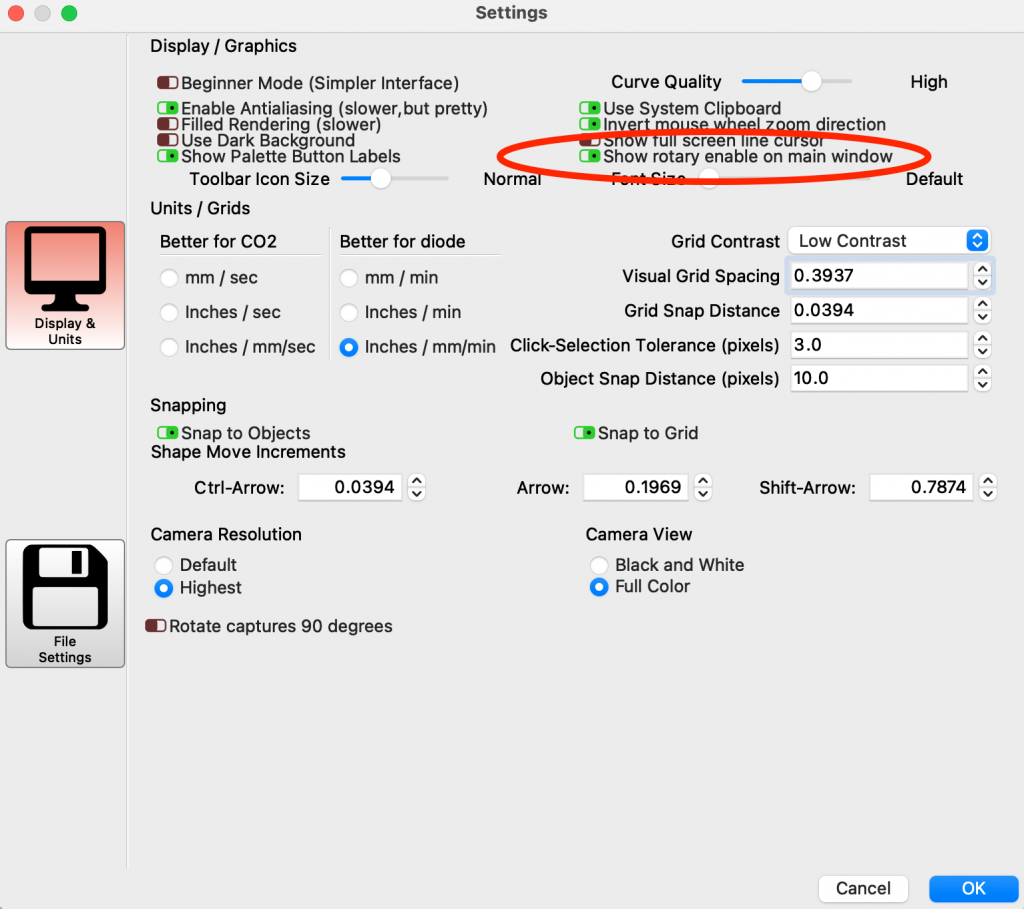This screenshot has width=1024, height=909.
Task: Select the Display & Units panel icon
Action: (x=64, y=285)
